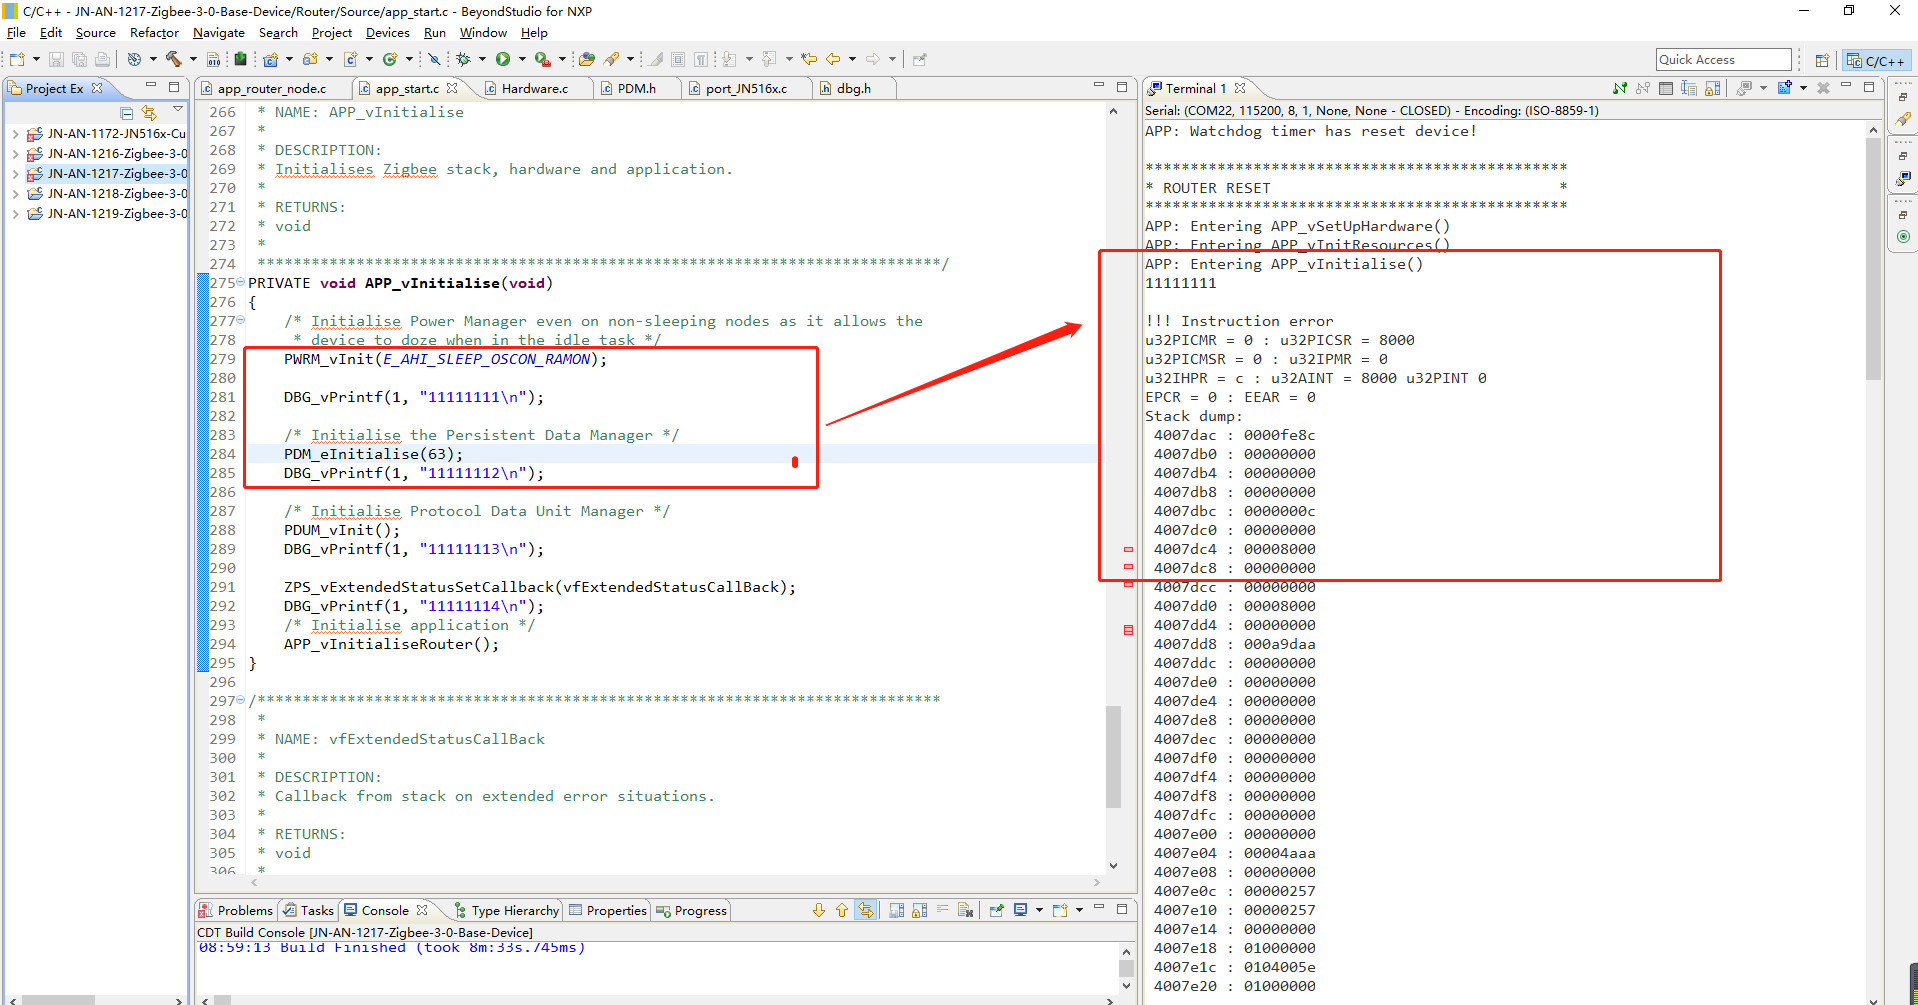Viewport: 1918px width, 1005px height.
Task: Switch to the PDM.h editor tab
Action: pyautogui.click(x=637, y=88)
